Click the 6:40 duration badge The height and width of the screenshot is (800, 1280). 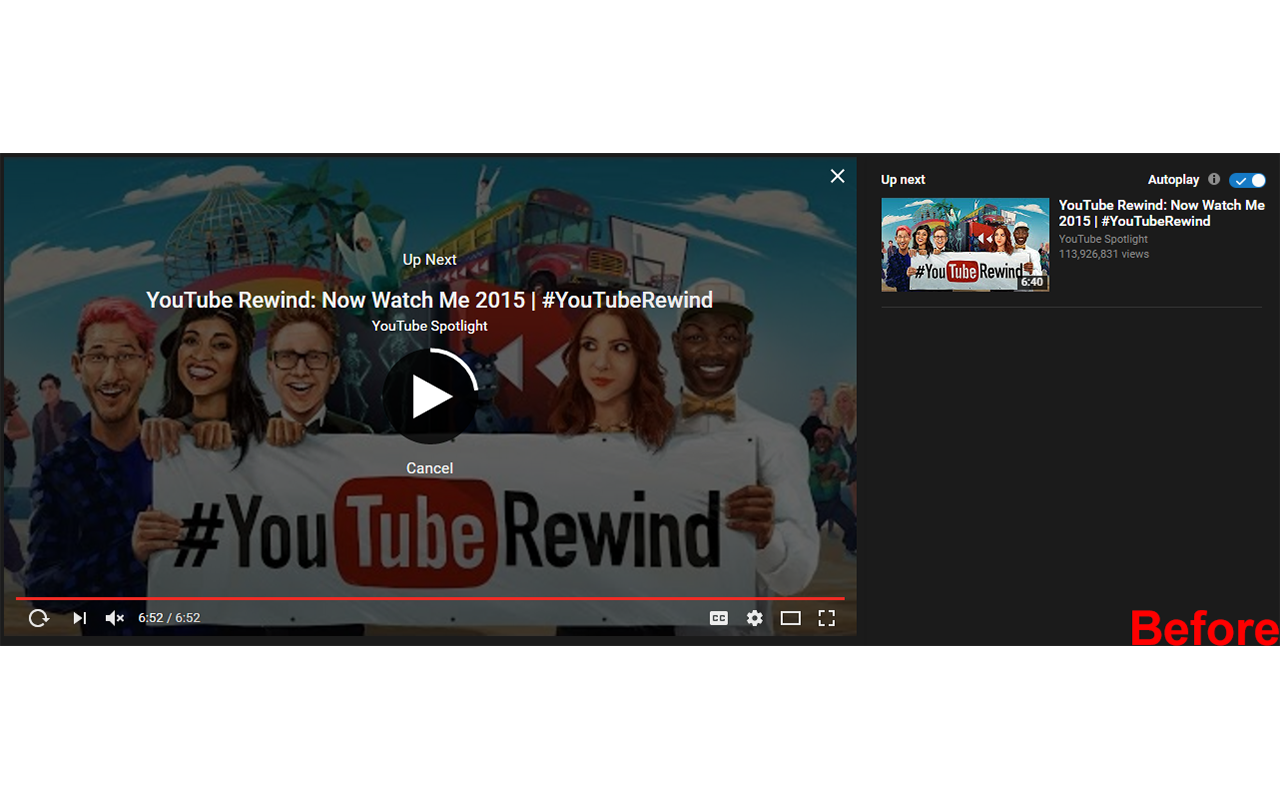1032,282
